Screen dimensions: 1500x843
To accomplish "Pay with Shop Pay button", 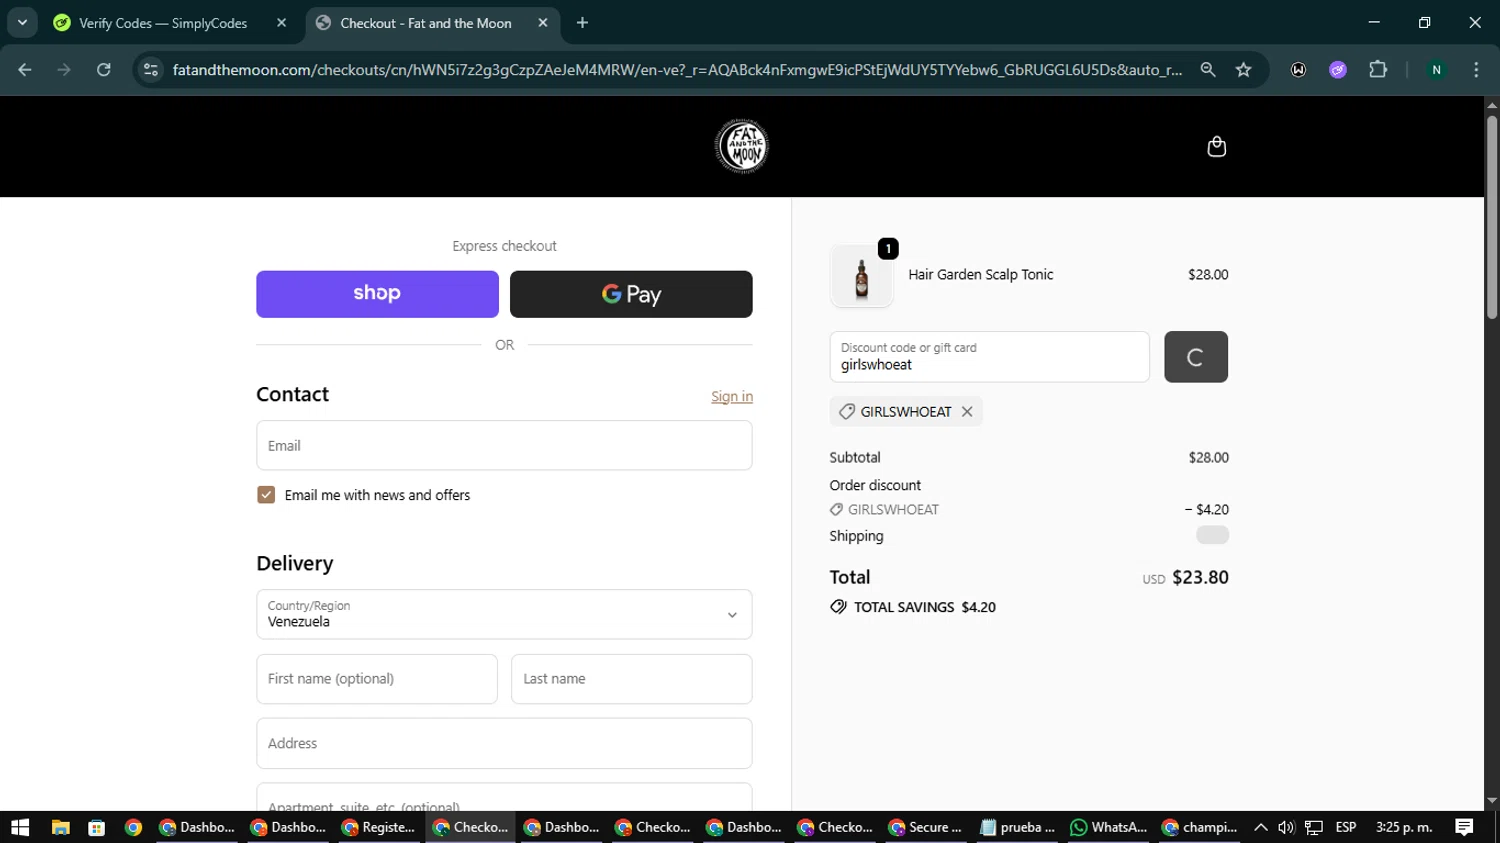I will [x=377, y=294].
